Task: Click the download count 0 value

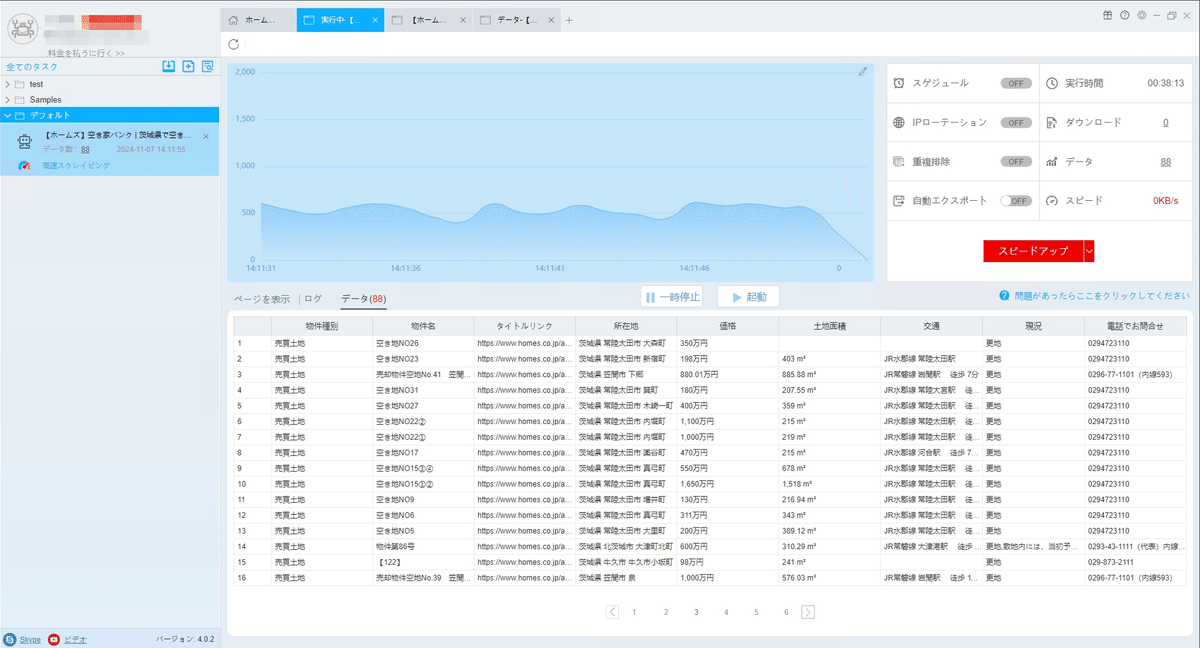Action: click(x=1165, y=122)
